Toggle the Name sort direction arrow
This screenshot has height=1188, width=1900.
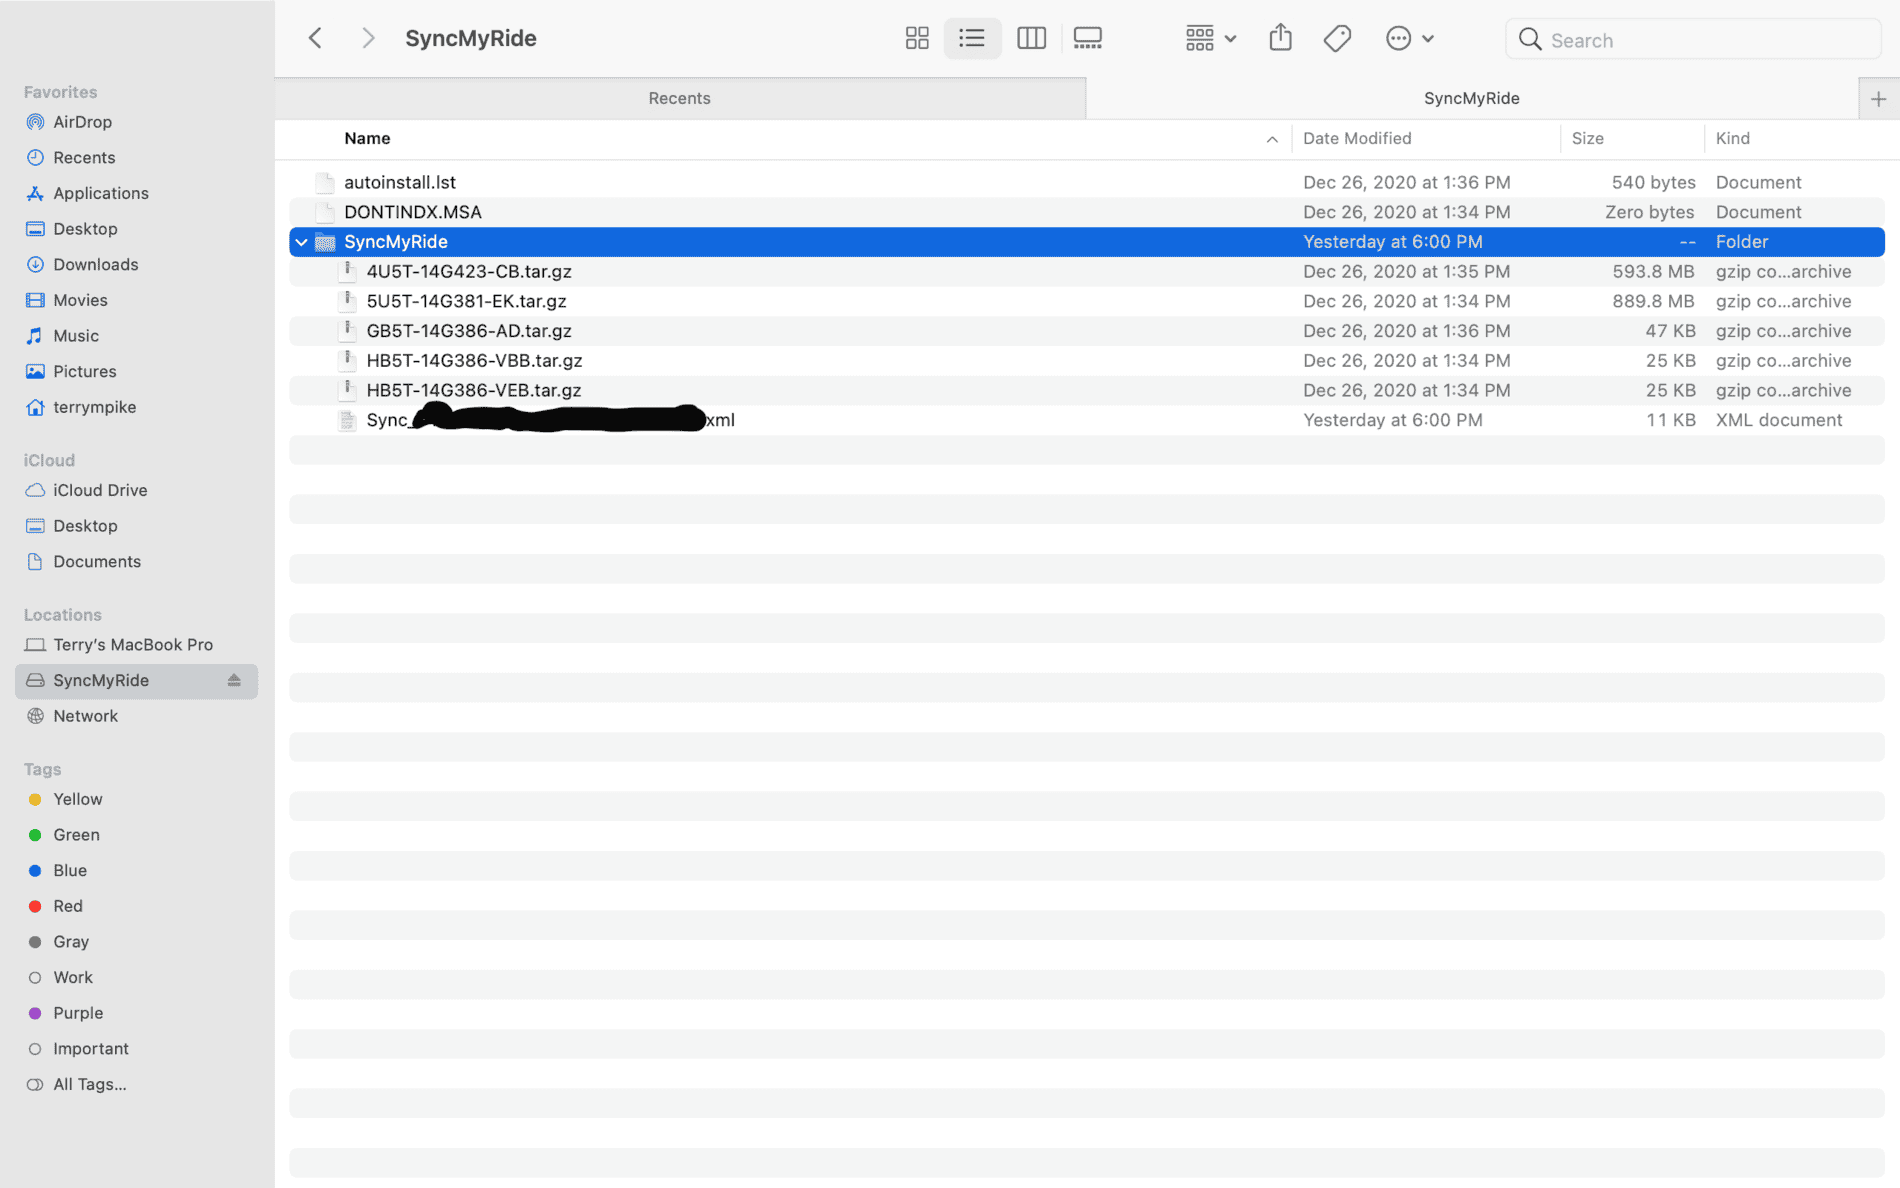[x=1272, y=139]
